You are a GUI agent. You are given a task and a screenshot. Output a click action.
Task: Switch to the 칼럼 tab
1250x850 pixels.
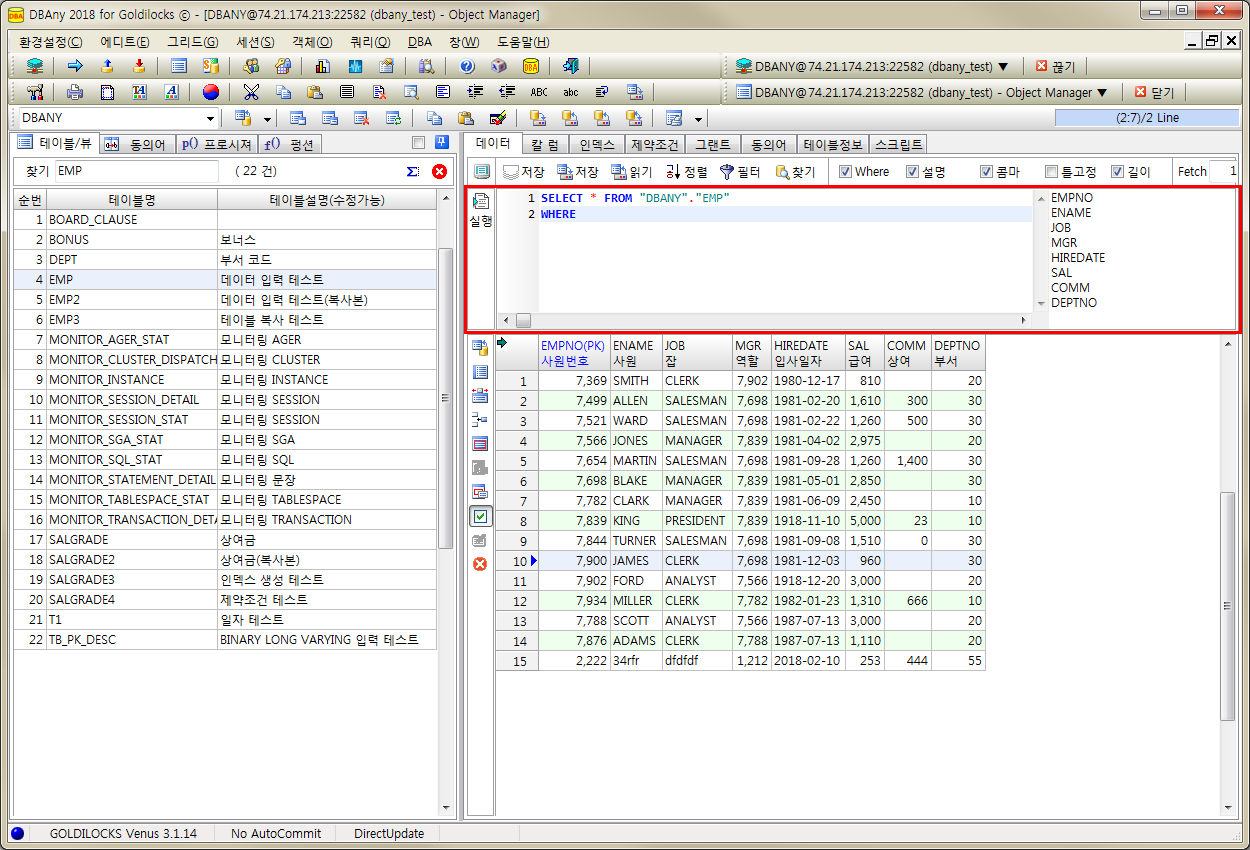(545, 144)
